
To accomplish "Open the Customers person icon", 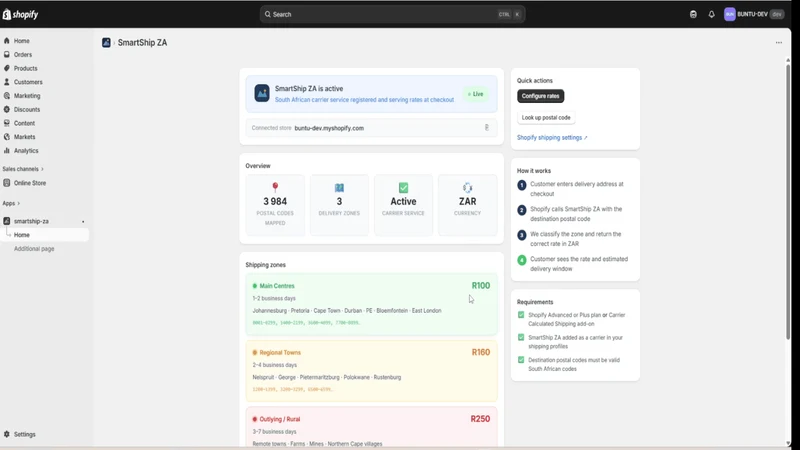I will point(7,82).
